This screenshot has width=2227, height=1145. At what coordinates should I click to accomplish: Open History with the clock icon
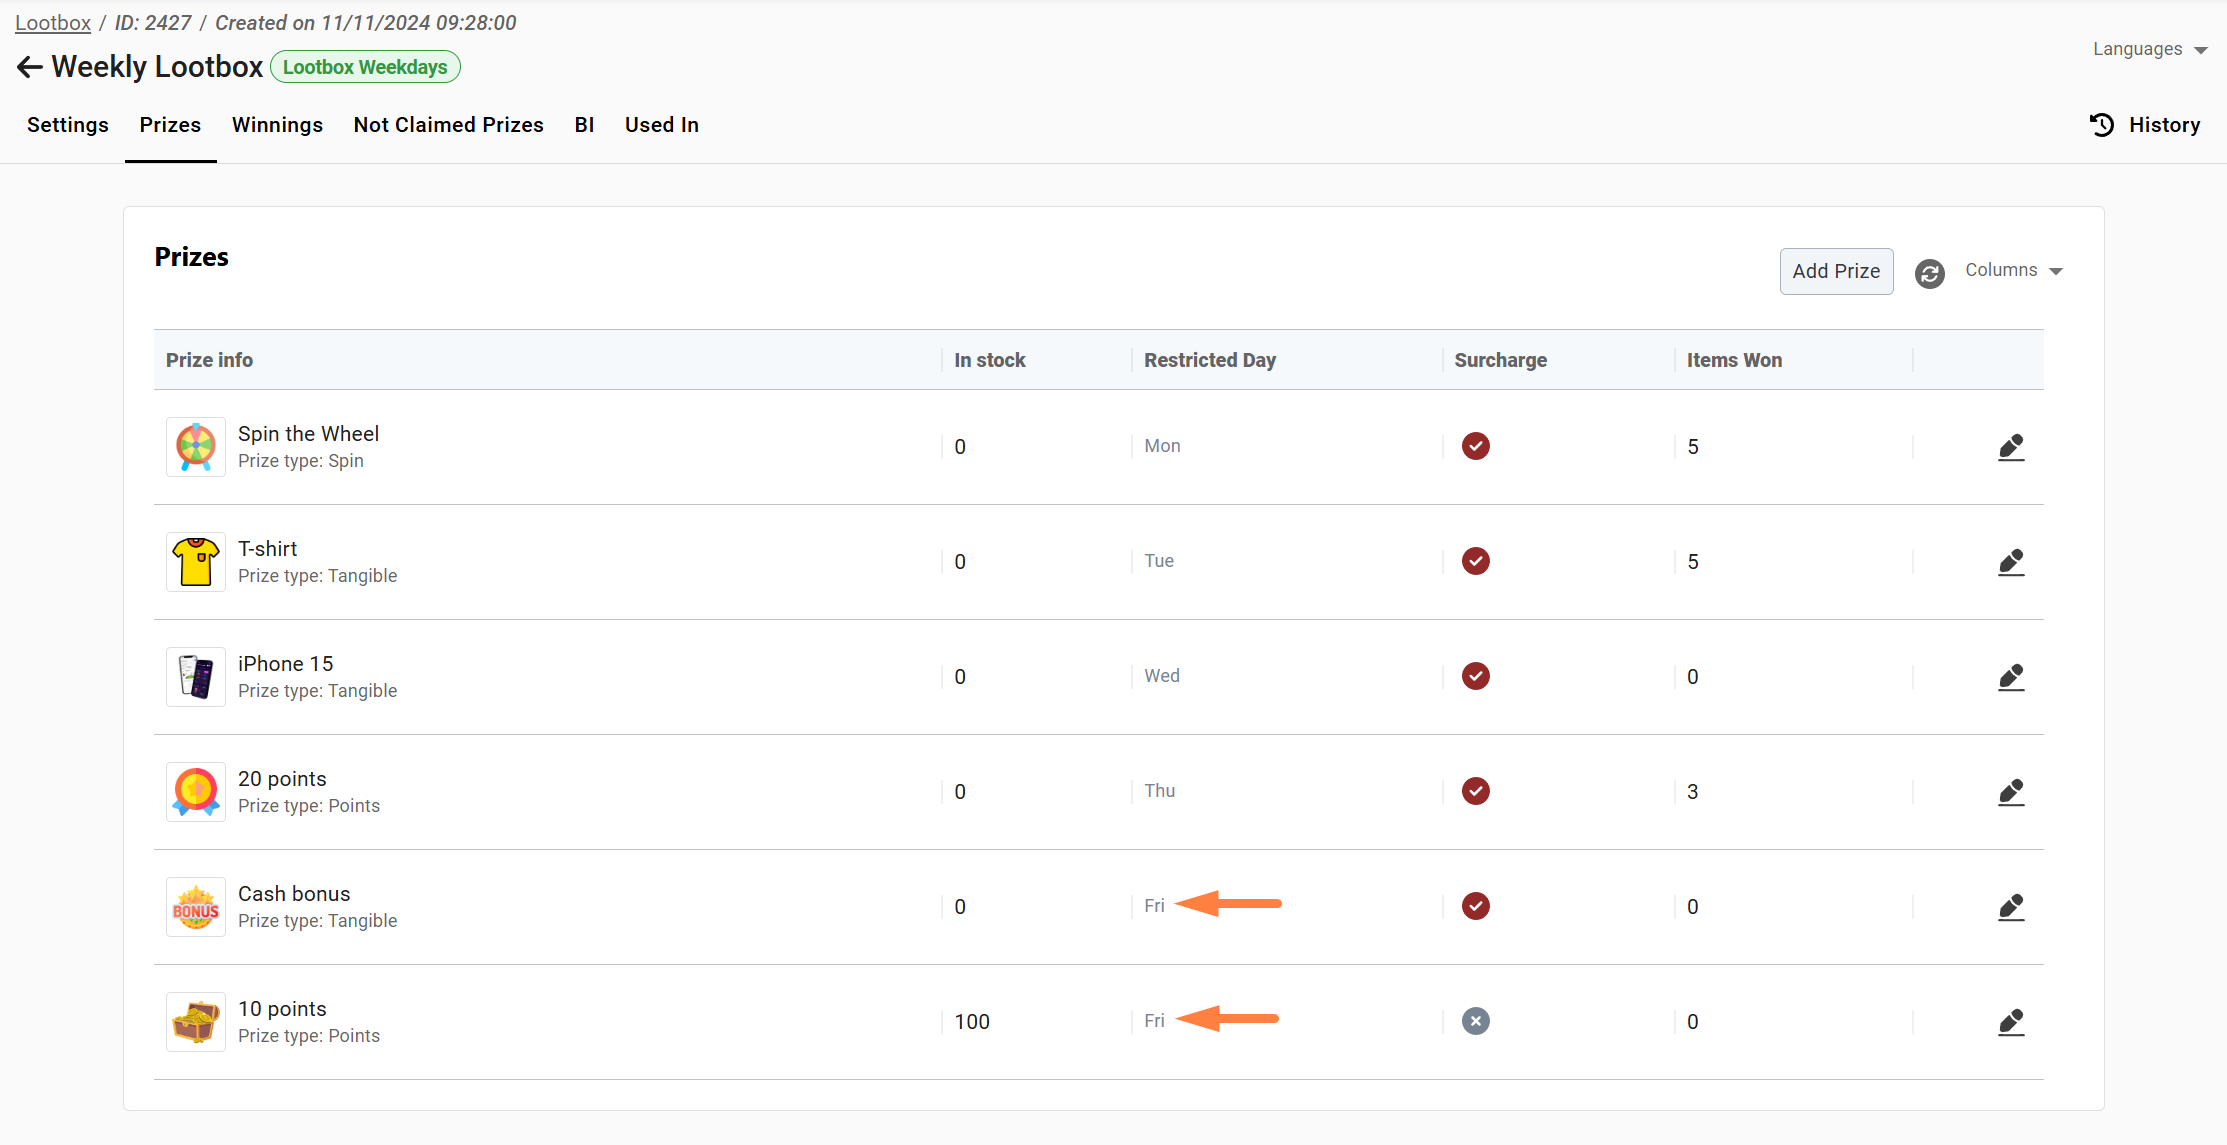pos(2102,125)
